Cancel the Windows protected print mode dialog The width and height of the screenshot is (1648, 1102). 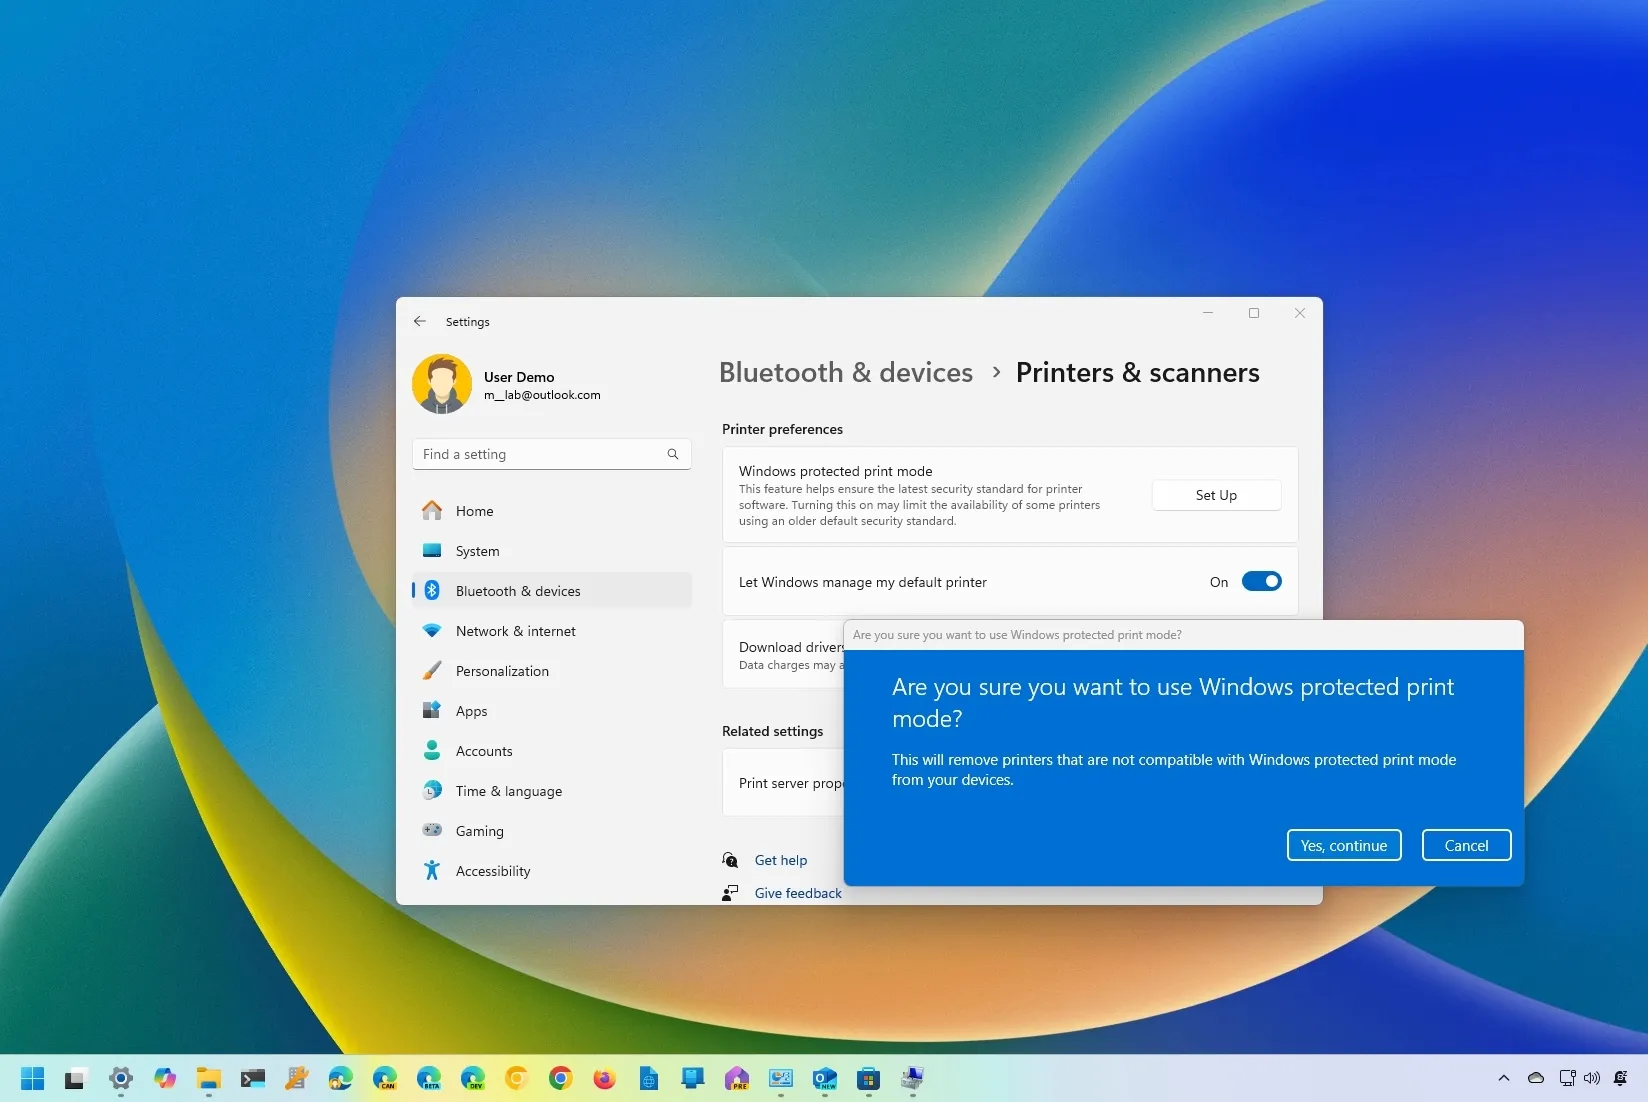click(x=1465, y=845)
